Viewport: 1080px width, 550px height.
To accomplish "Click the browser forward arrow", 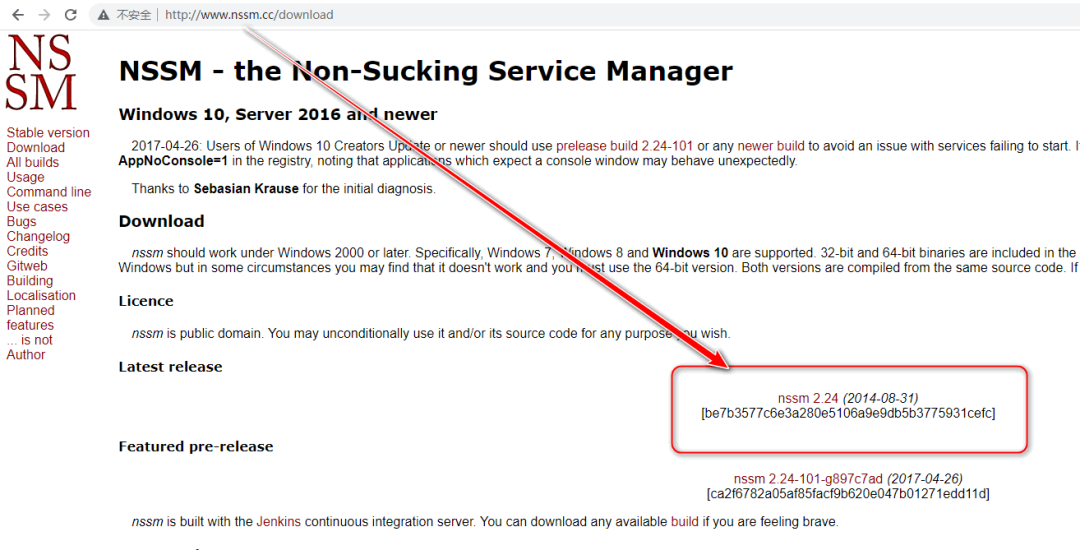I will pyautogui.click(x=44, y=15).
